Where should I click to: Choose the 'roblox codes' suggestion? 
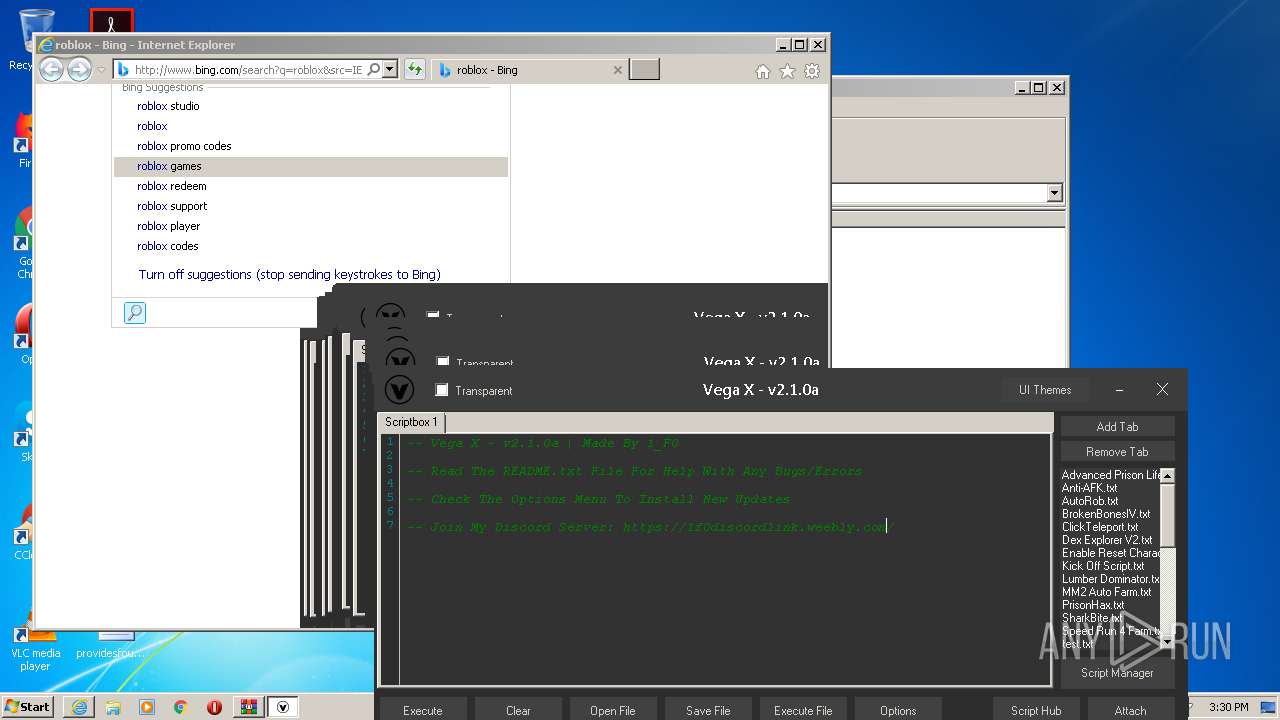[x=311, y=246]
